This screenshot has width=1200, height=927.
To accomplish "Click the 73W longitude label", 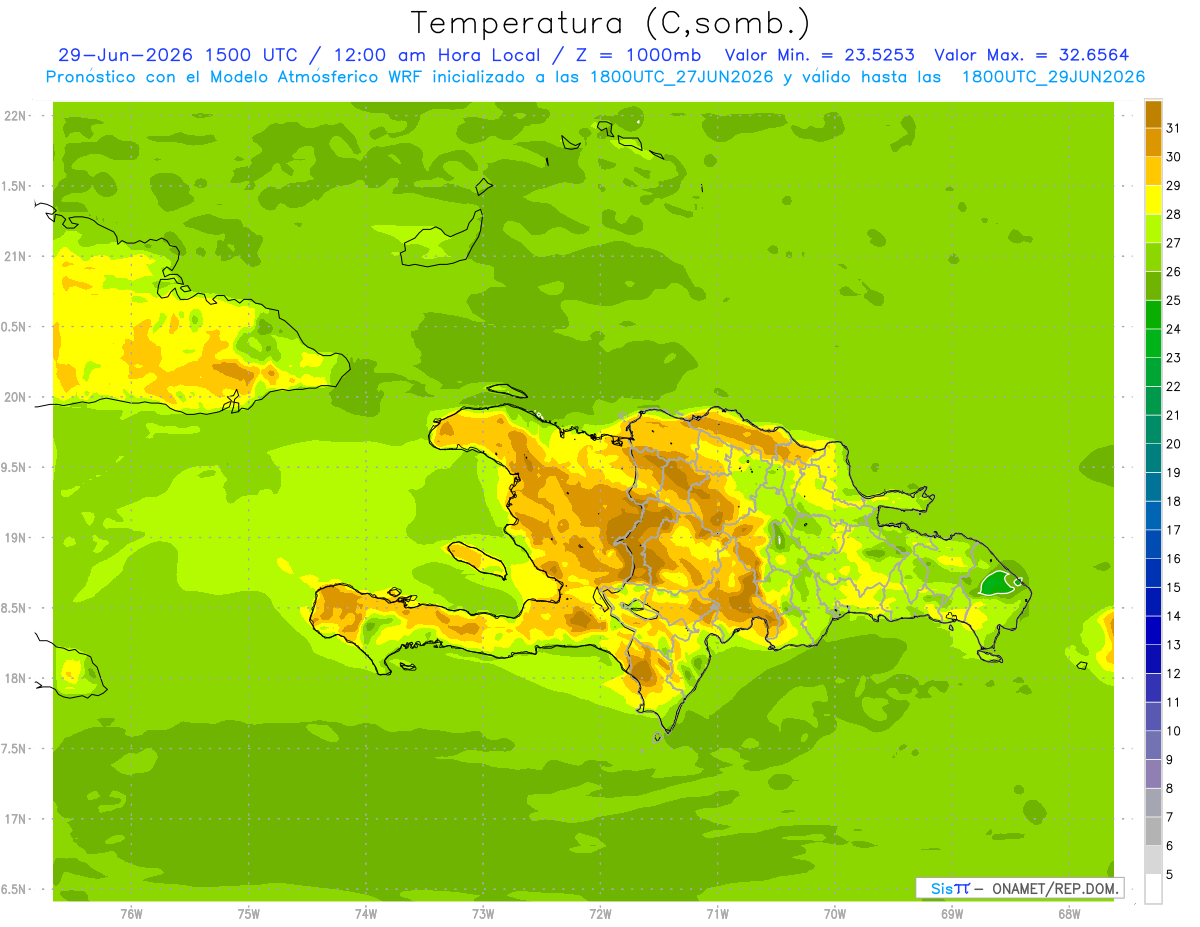I will coord(483,914).
